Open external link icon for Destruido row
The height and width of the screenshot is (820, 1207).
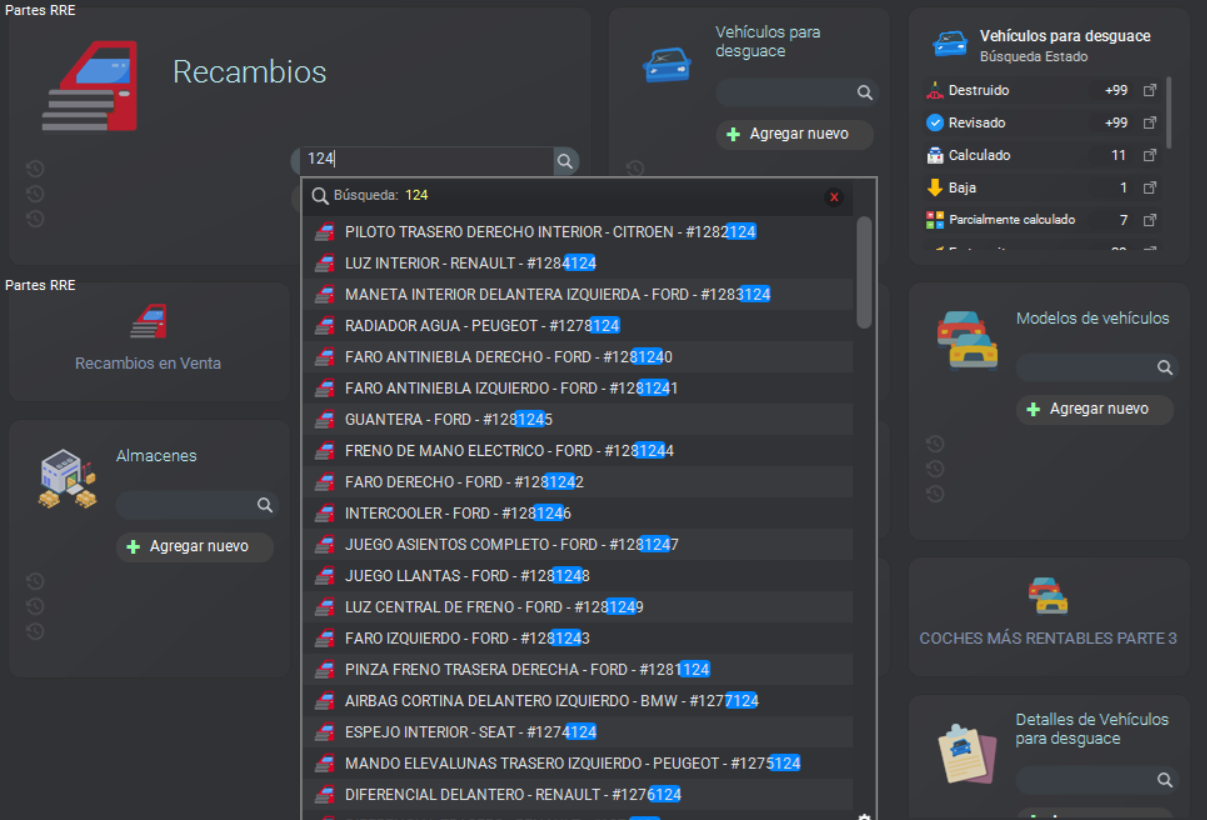pos(1150,90)
